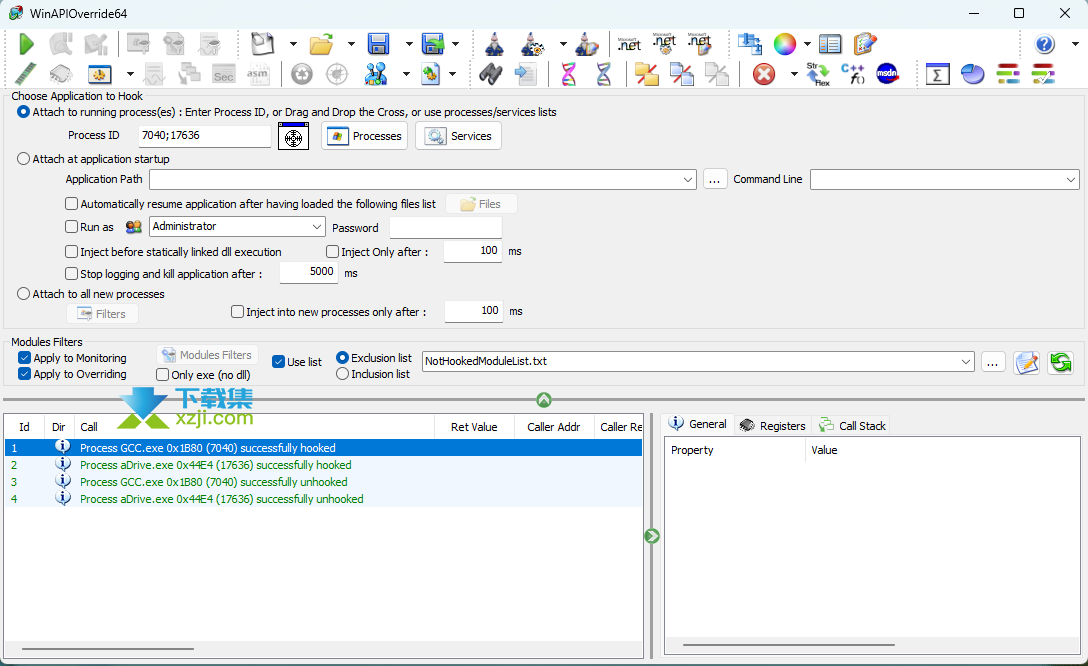
Task: Click the open folder toolbar icon
Action: pyautogui.click(x=321, y=44)
